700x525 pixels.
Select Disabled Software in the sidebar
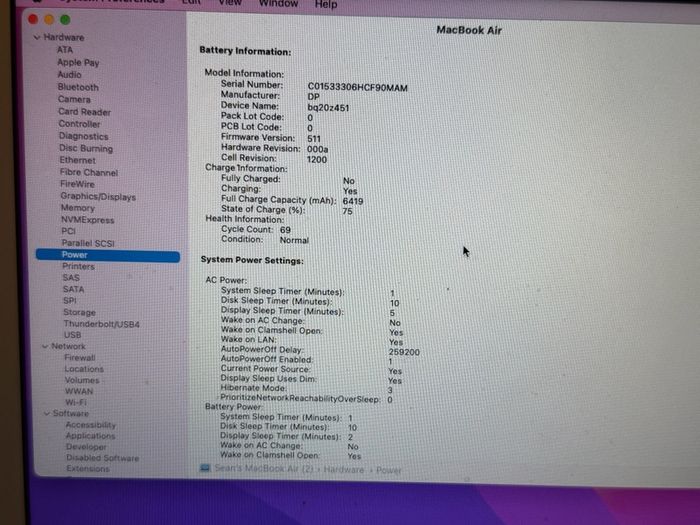(103, 458)
